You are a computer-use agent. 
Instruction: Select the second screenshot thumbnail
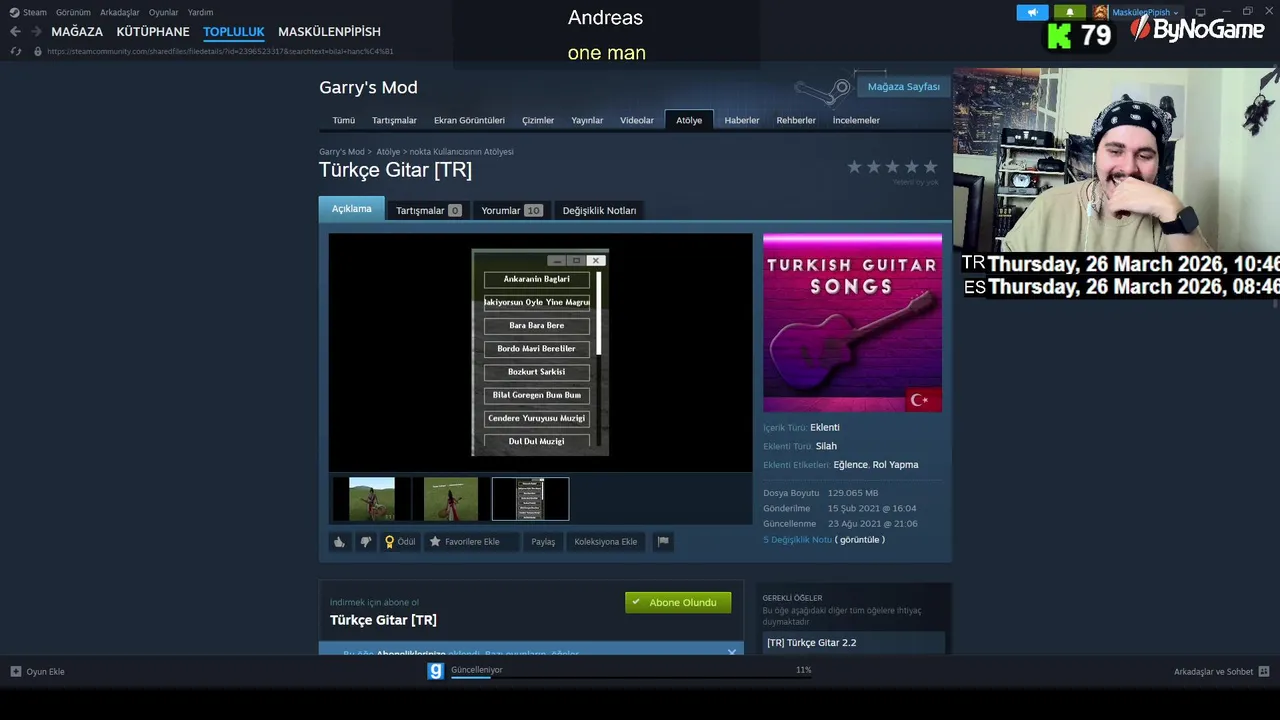pos(451,499)
